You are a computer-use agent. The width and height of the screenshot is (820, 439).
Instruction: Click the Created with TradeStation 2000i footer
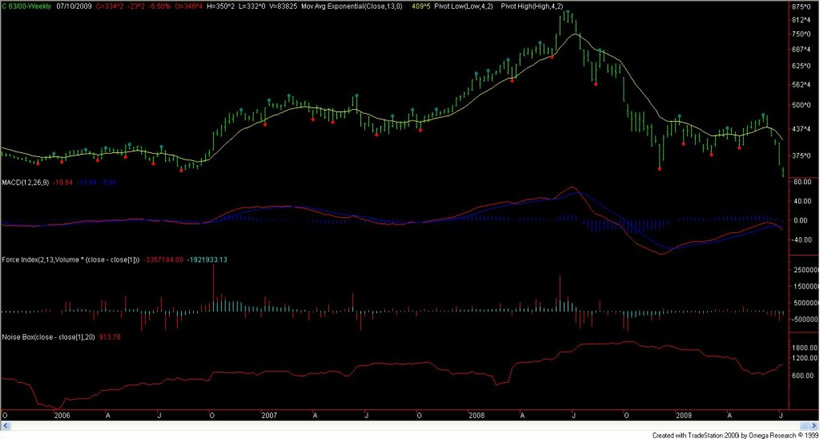[733, 434]
